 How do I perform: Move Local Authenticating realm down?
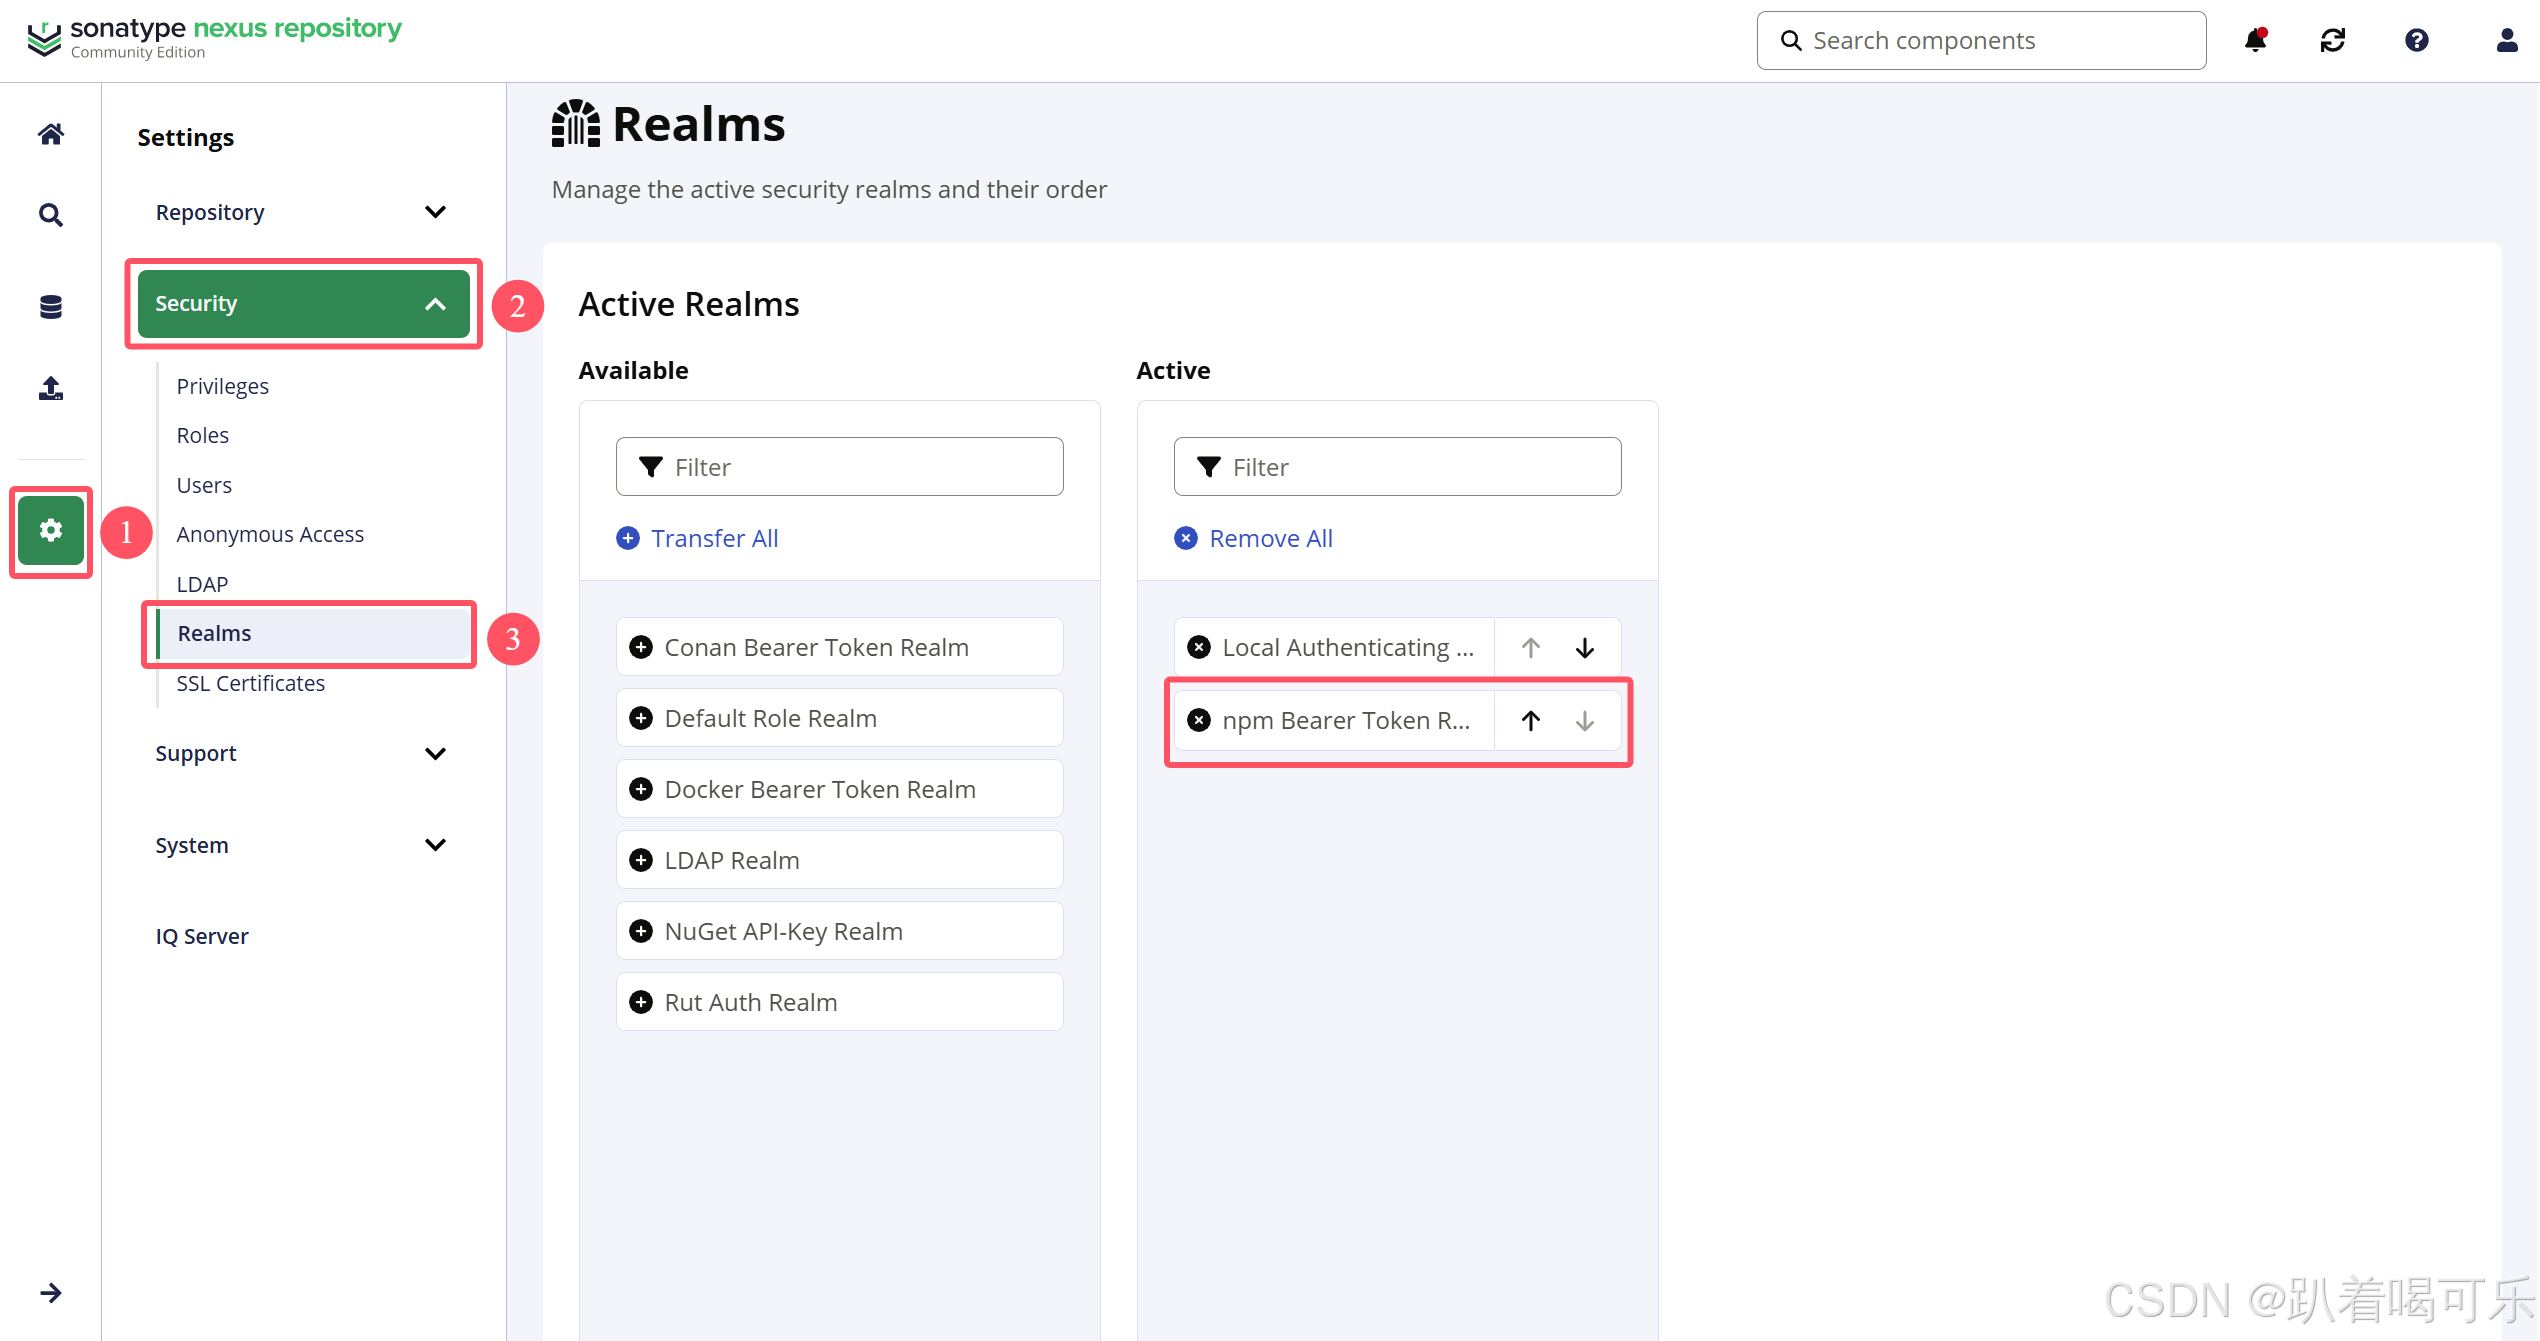(x=1585, y=648)
